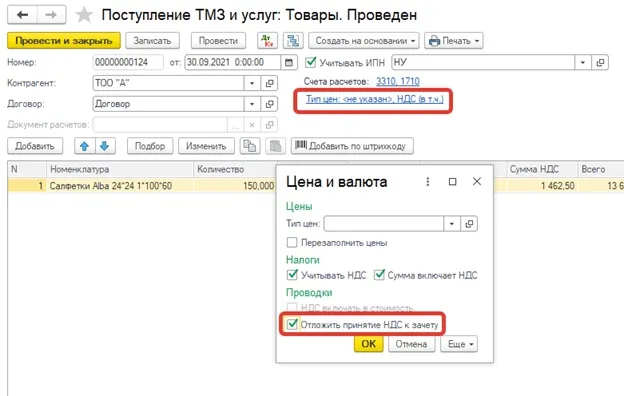Choose Документ расчетов via ellipsis button
The image size is (624, 396).
pos(235,125)
